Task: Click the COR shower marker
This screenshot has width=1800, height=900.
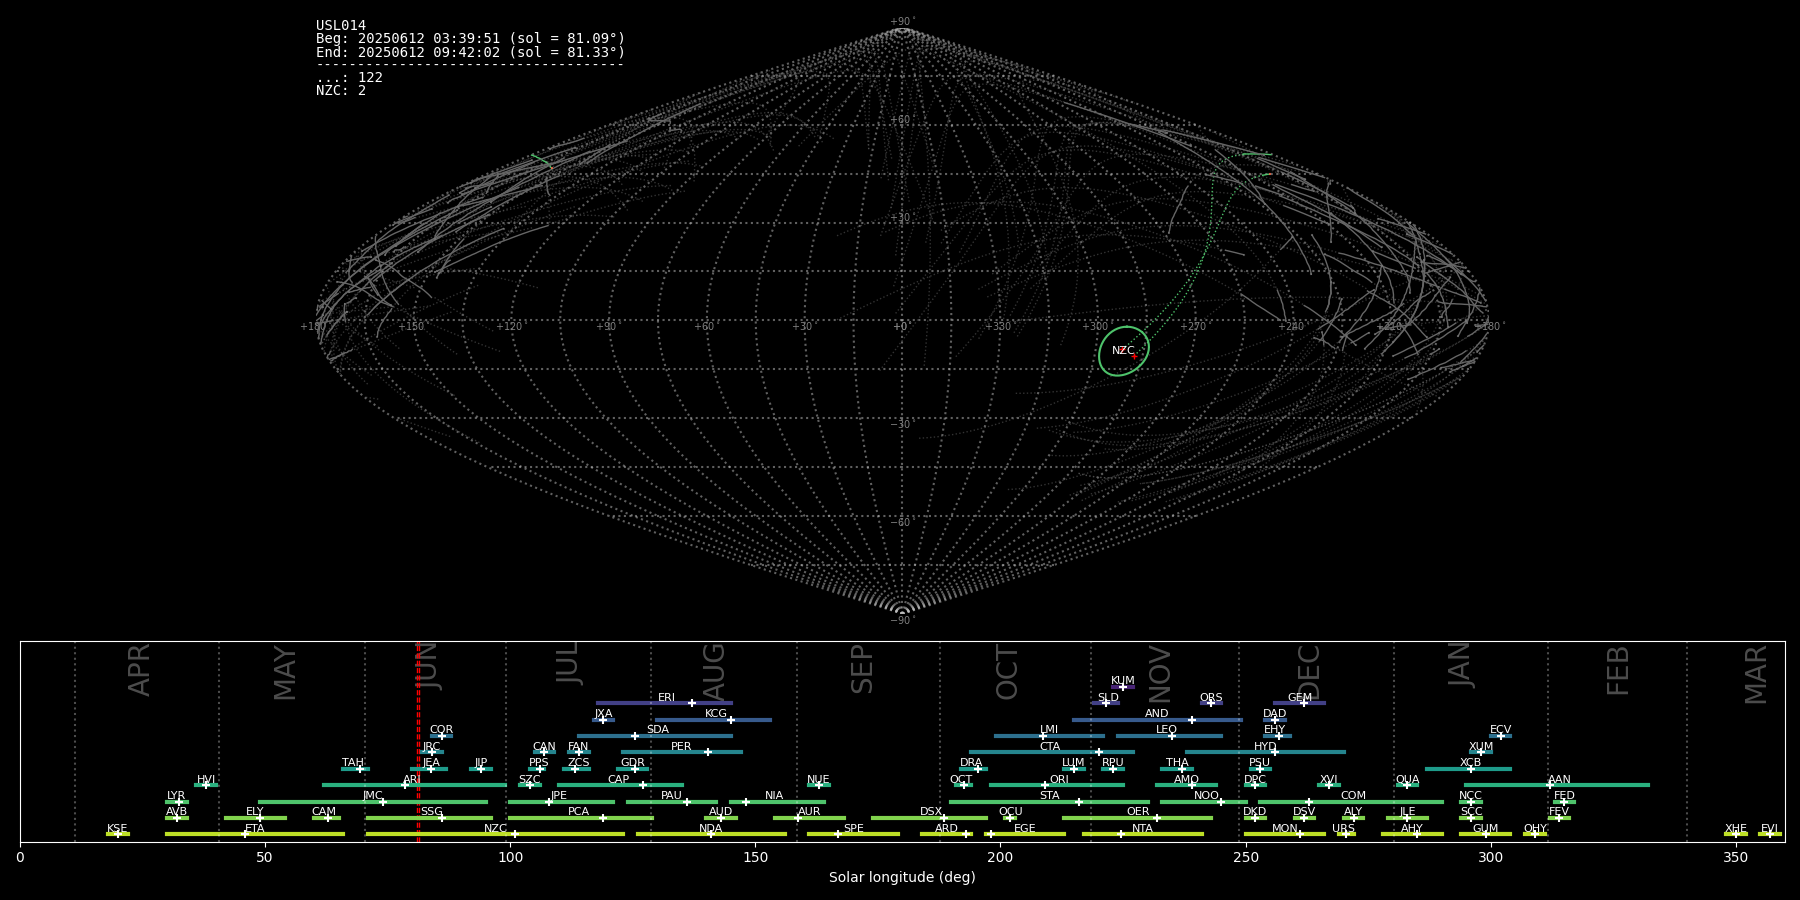Action: (441, 736)
